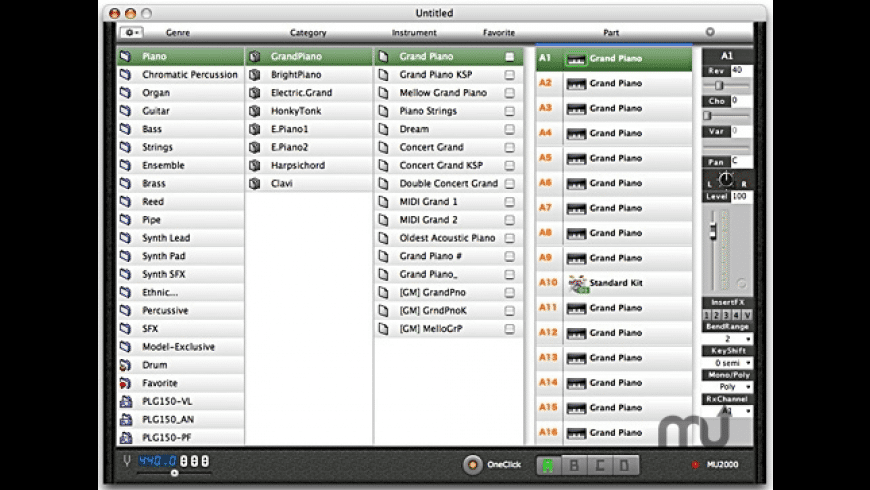The height and width of the screenshot is (490, 870).
Task: Click the OneClick round button icon
Action: [473, 464]
